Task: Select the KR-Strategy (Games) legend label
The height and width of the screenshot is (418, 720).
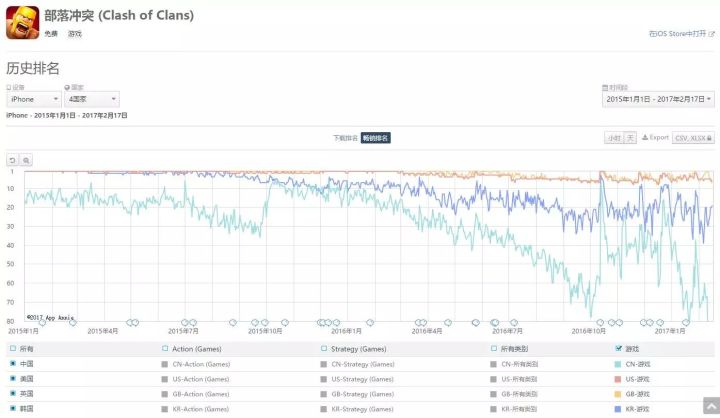Action: click(363, 409)
